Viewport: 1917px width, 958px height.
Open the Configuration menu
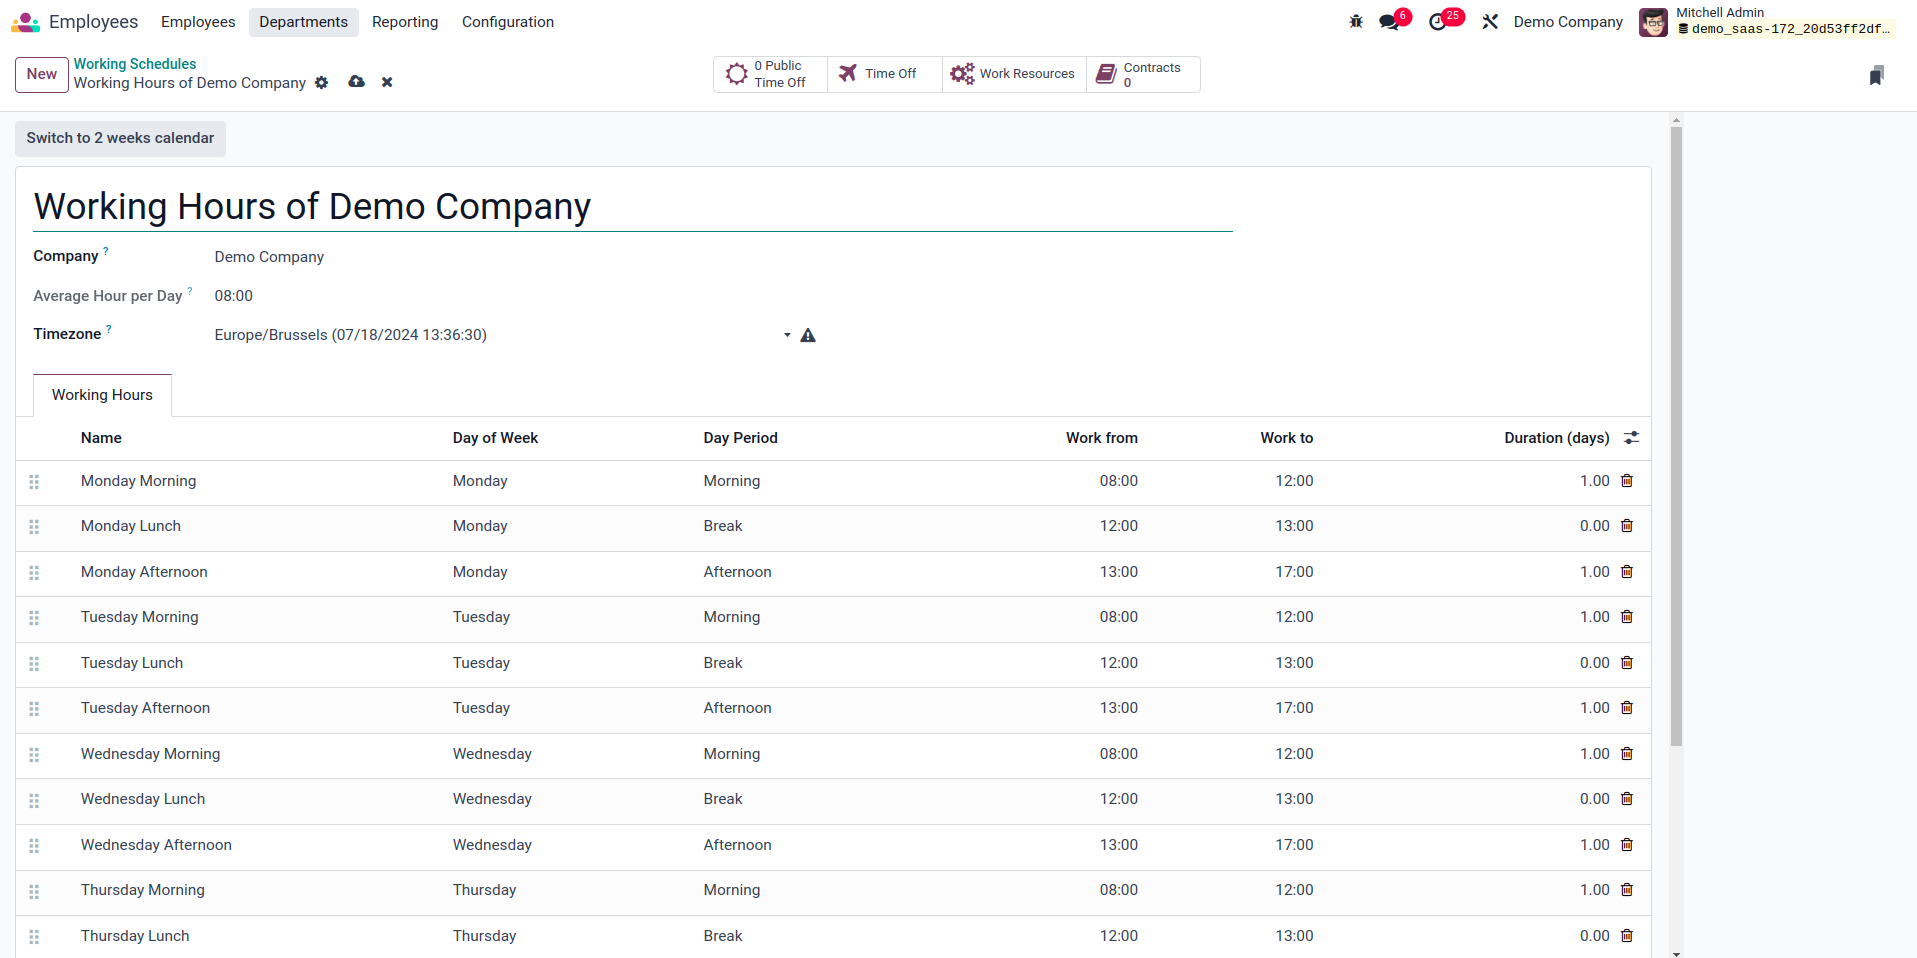click(508, 22)
